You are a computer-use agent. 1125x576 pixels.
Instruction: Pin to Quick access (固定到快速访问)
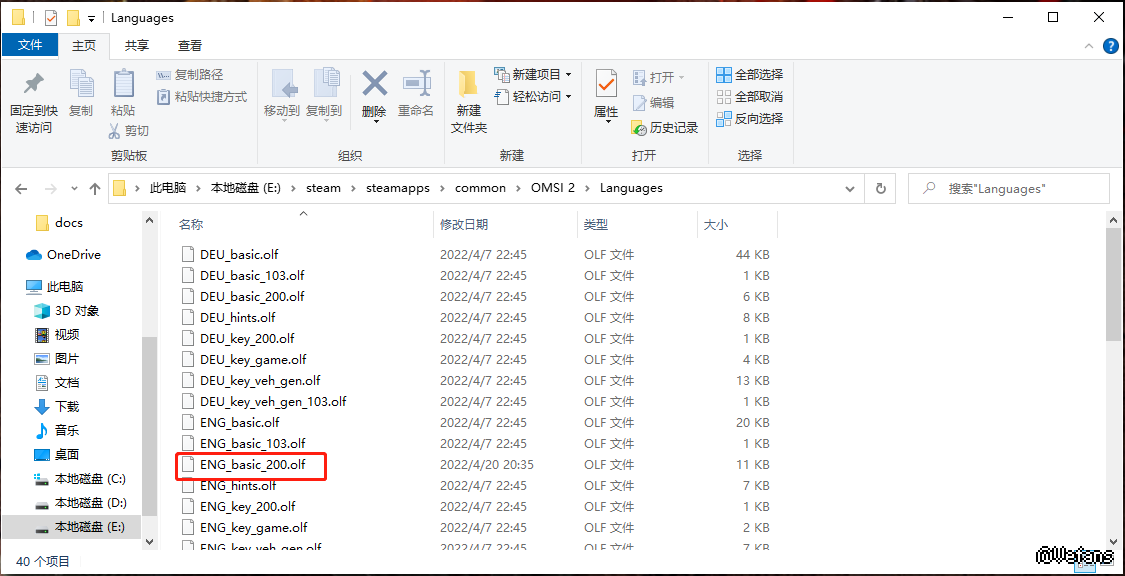[33, 103]
